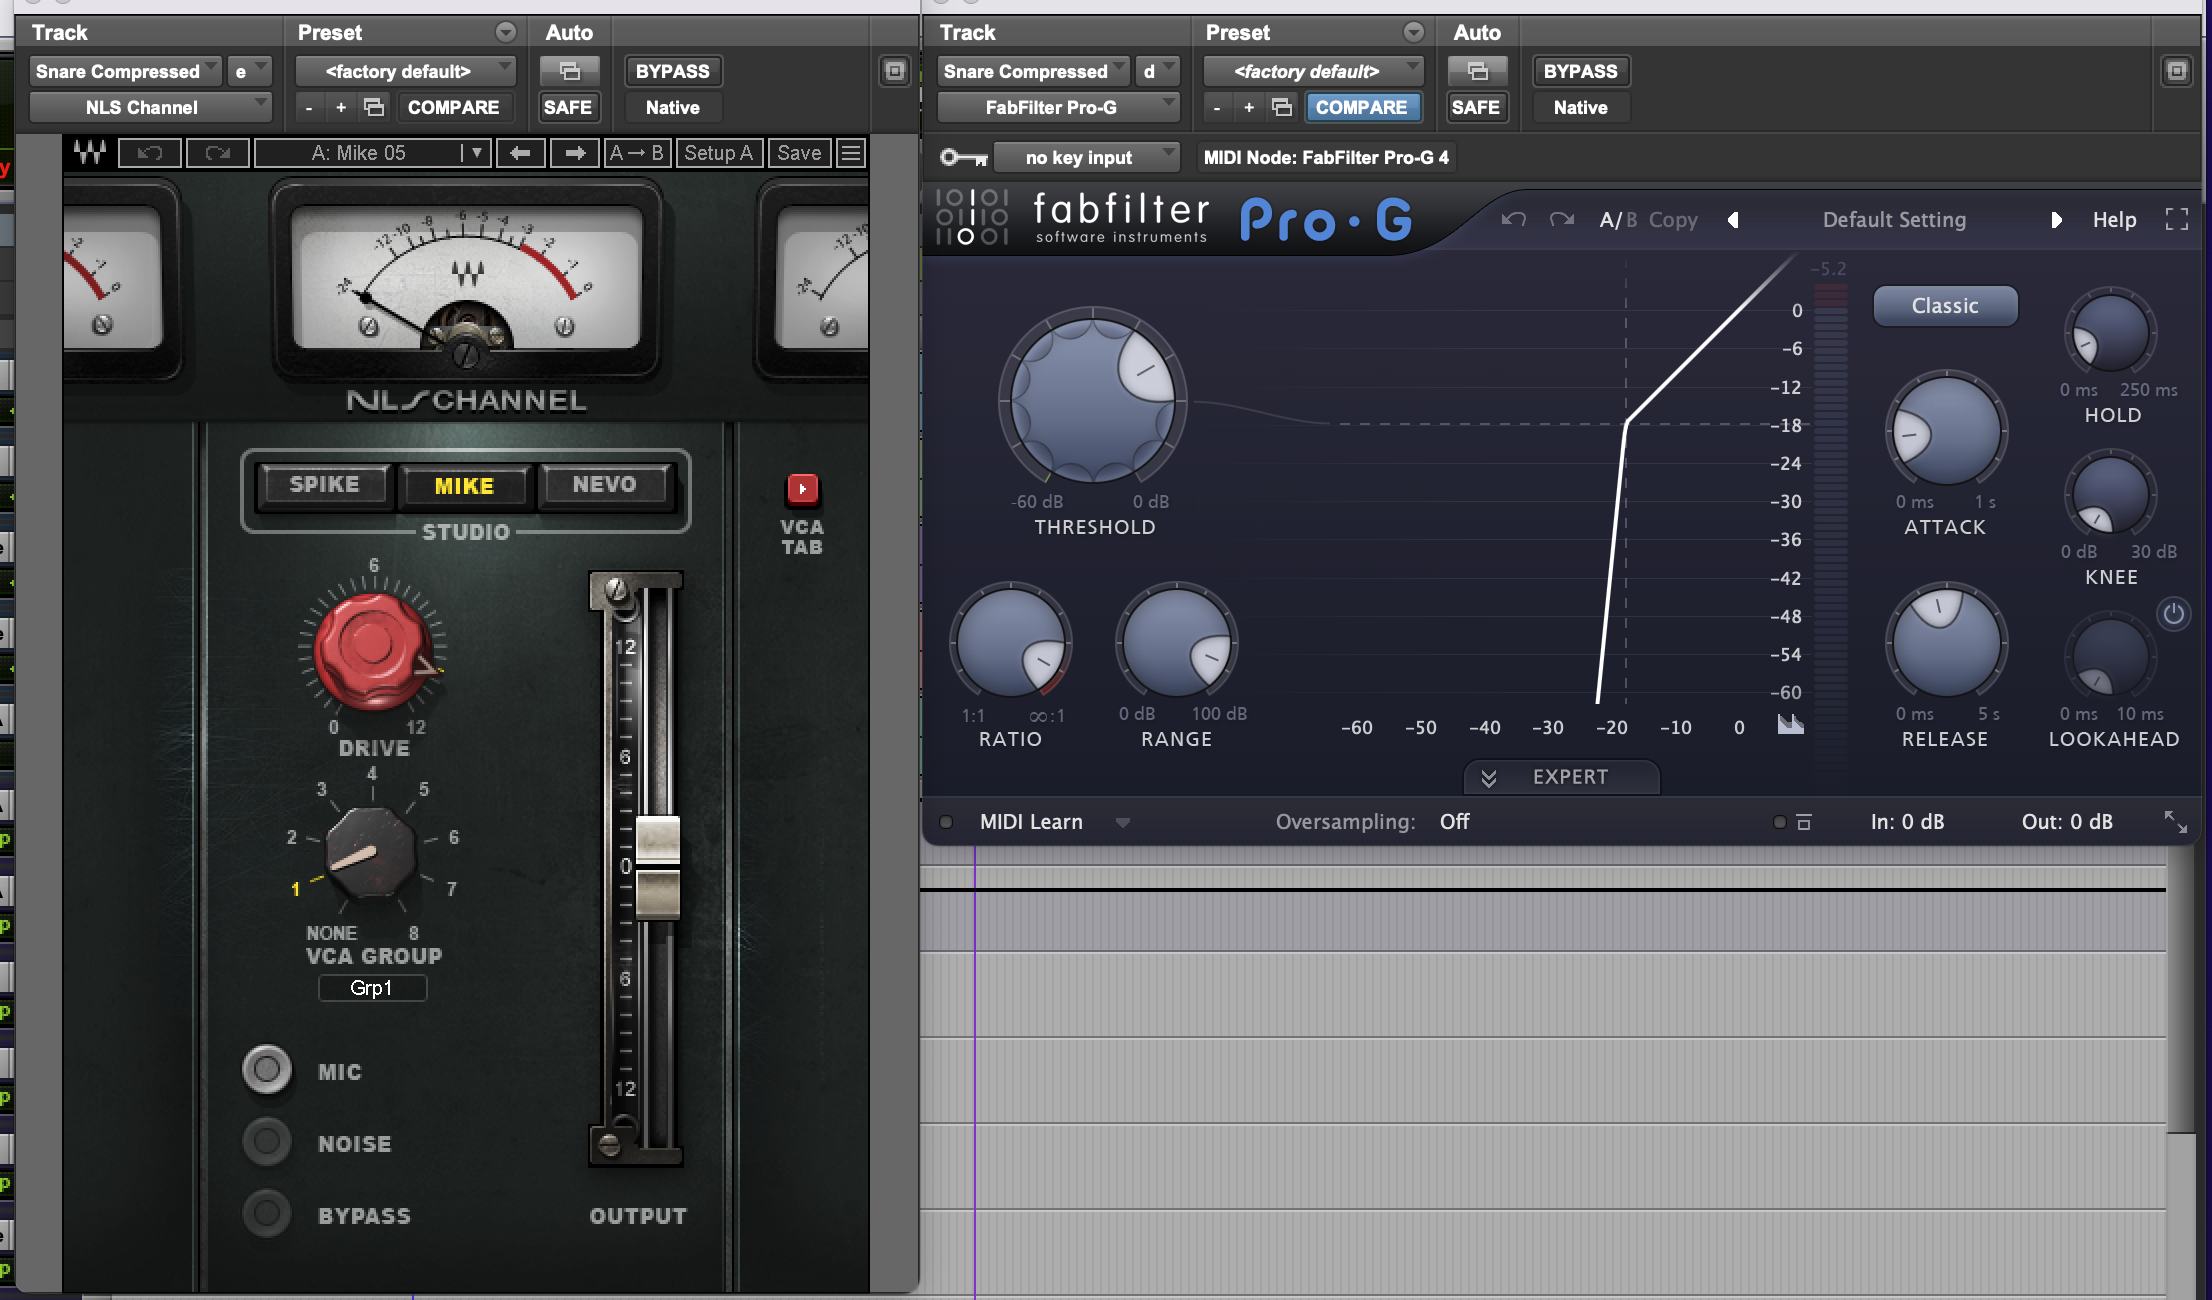Viewport: 2212px width, 1300px height.
Task: Click the VCA GROUP selector knob
Action: coord(371,853)
